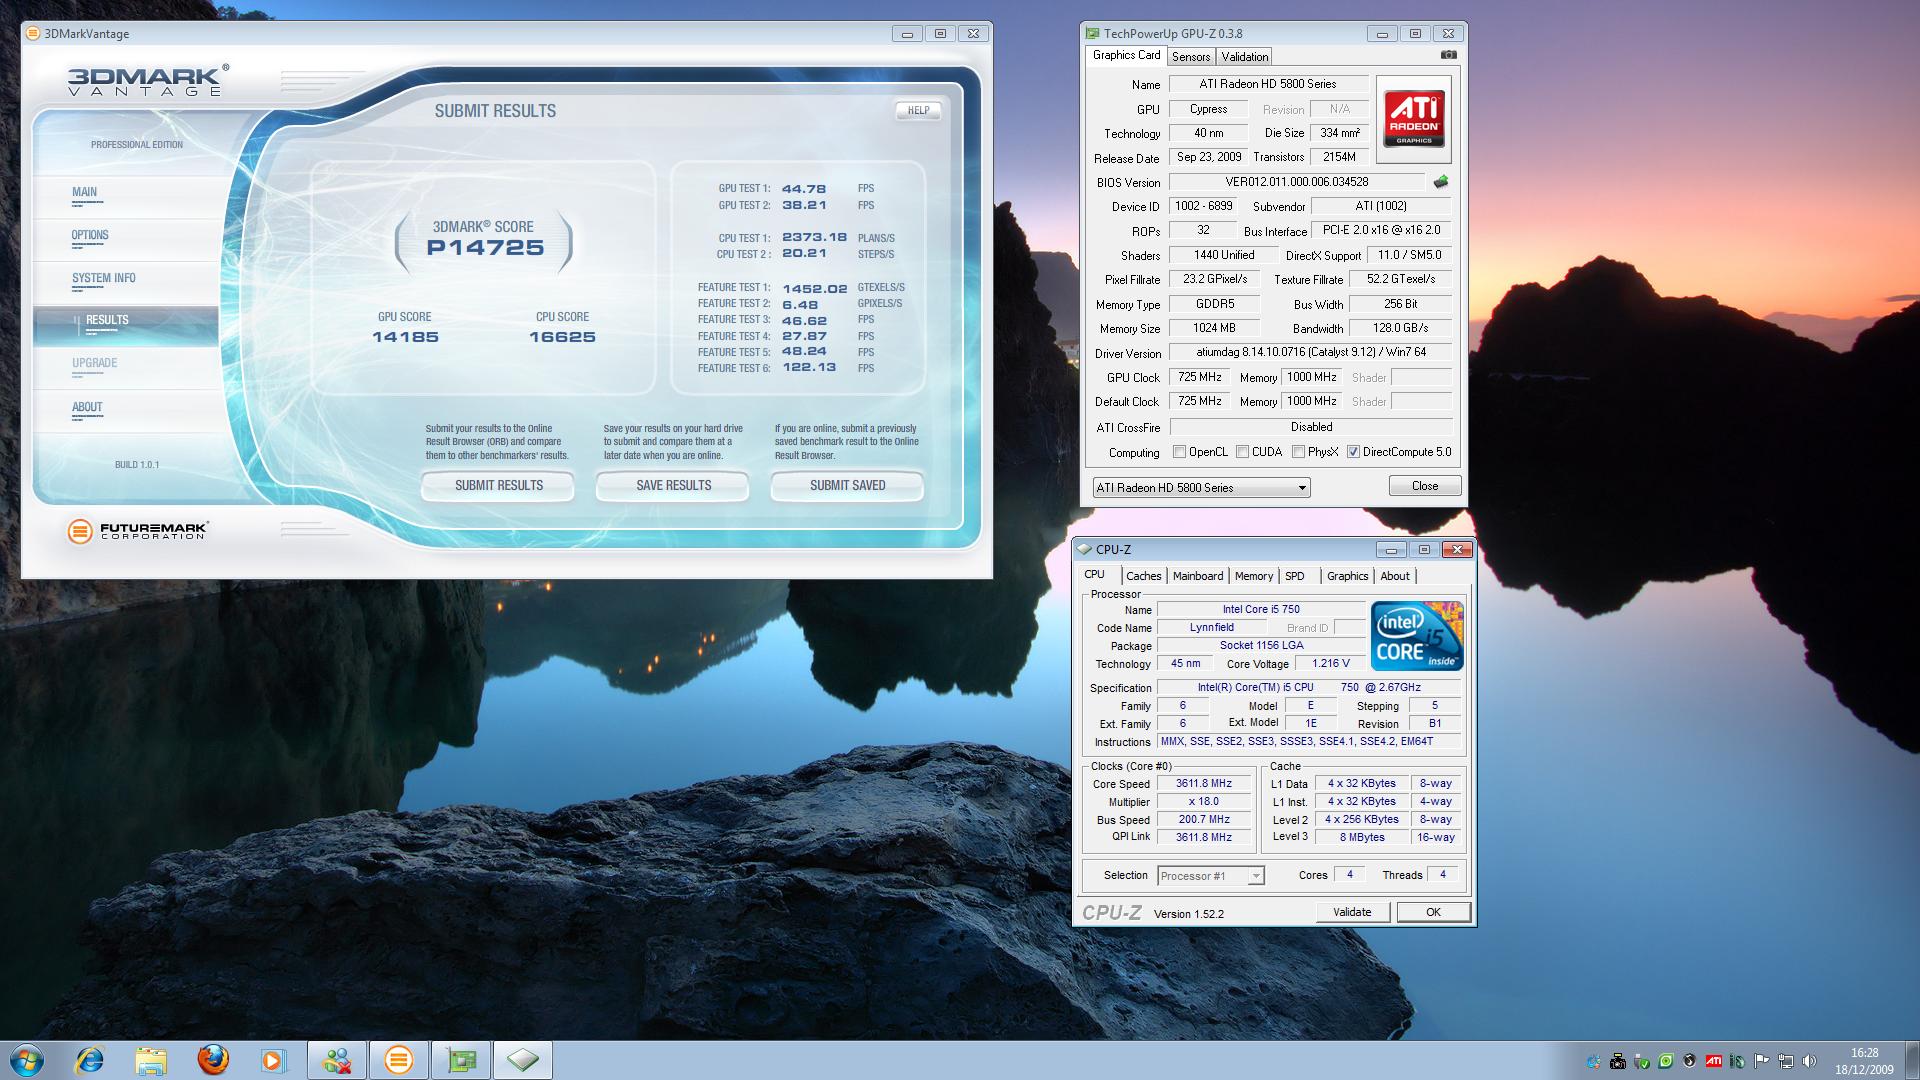The image size is (1920, 1080).
Task: Click the ATI Catalyst tray icon
Action: click(1713, 1062)
